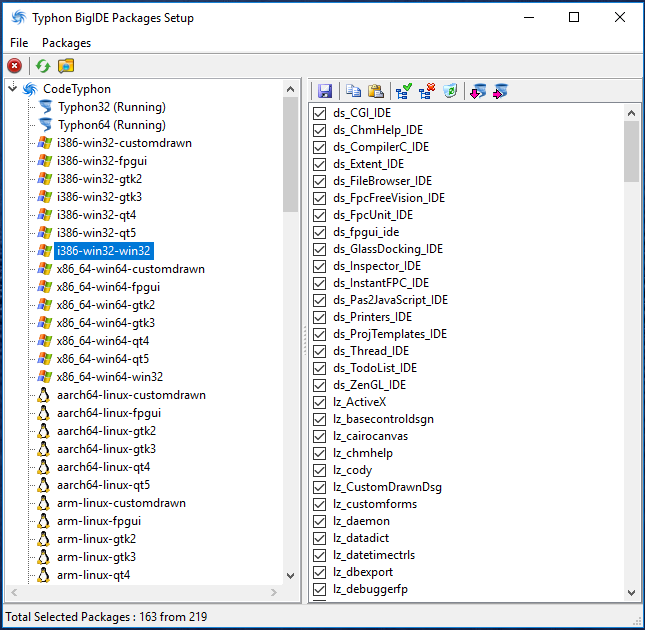Click the ds_Inspector_IDE package name
The height and width of the screenshot is (630, 645).
377,266
